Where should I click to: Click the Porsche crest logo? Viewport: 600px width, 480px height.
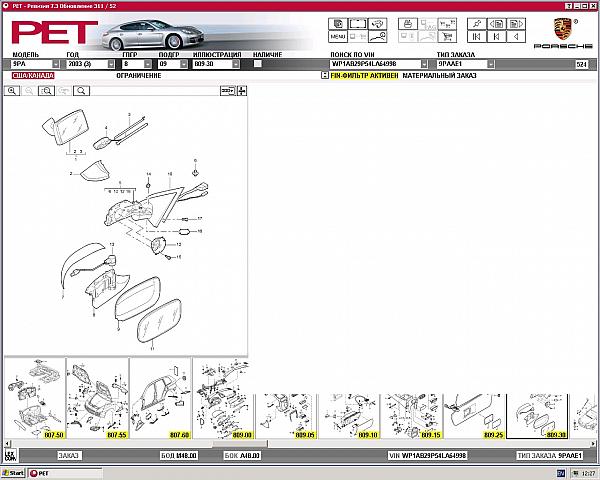coord(562,29)
